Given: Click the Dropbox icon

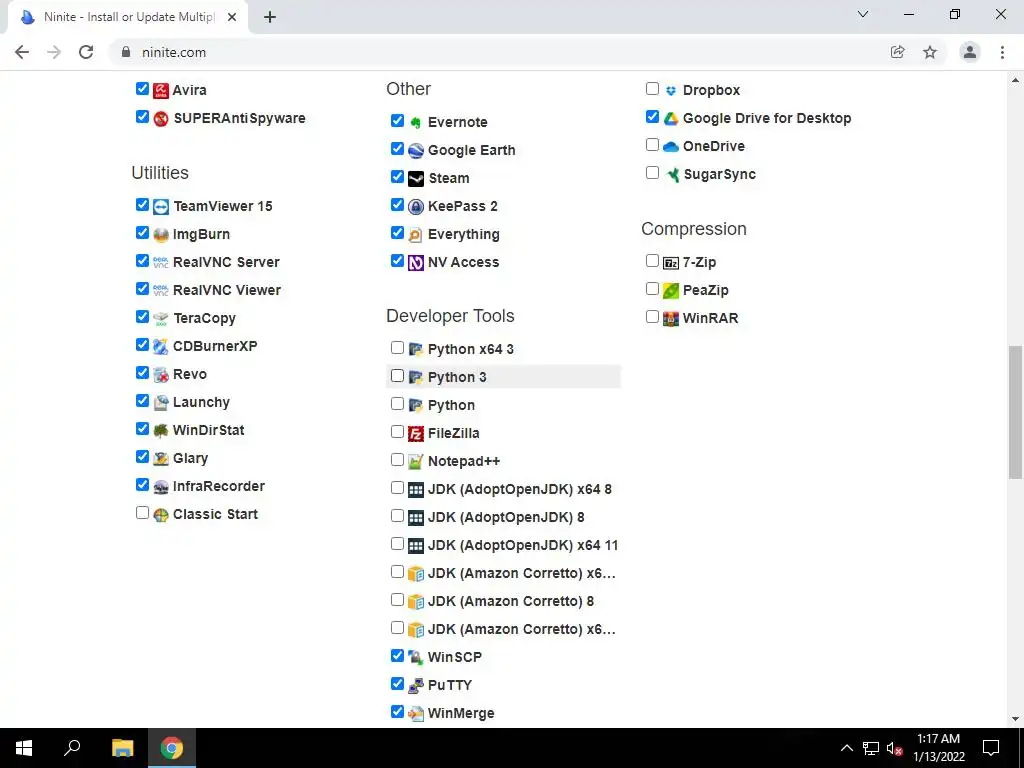Looking at the screenshot, I should tap(671, 90).
